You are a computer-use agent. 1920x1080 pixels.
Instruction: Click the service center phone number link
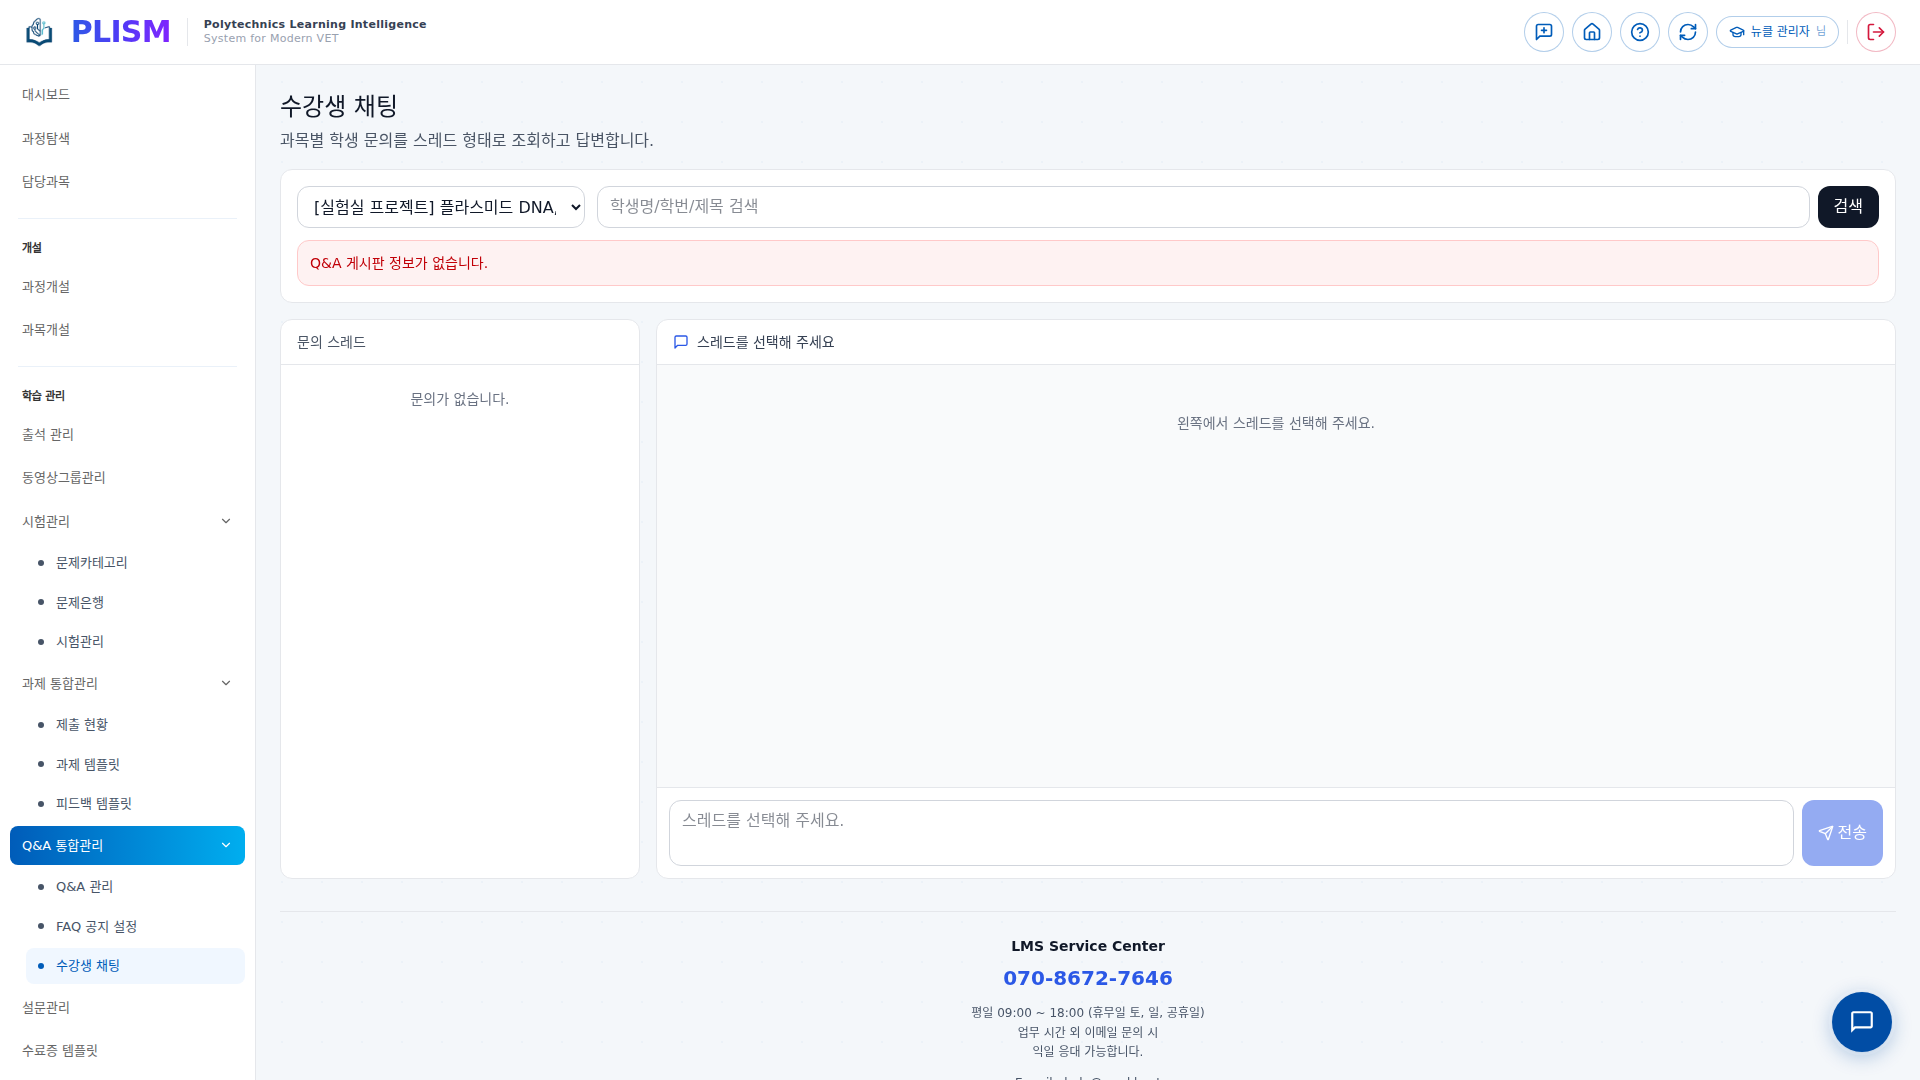[1087, 978]
